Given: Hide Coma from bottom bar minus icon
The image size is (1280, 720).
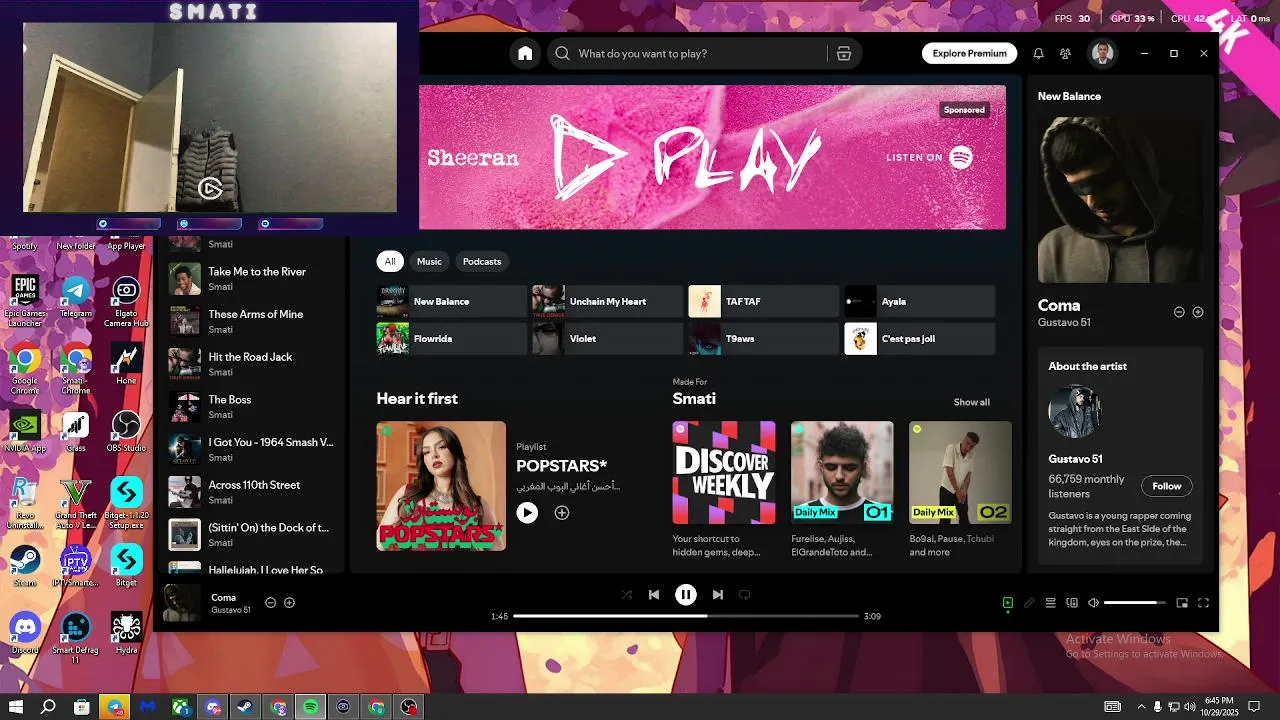Looking at the screenshot, I should (270, 603).
